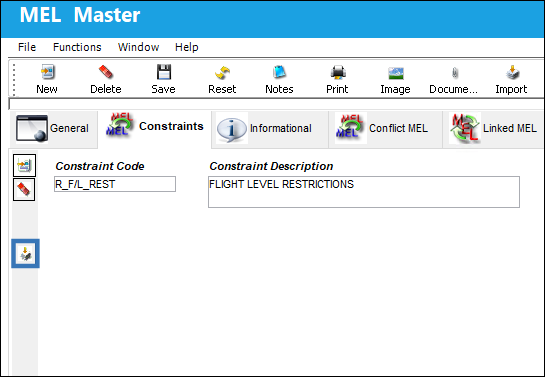Screen dimensions: 545x377
Task: Print the current MEL record
Action: pyautogui.click(x=337, y=79)
